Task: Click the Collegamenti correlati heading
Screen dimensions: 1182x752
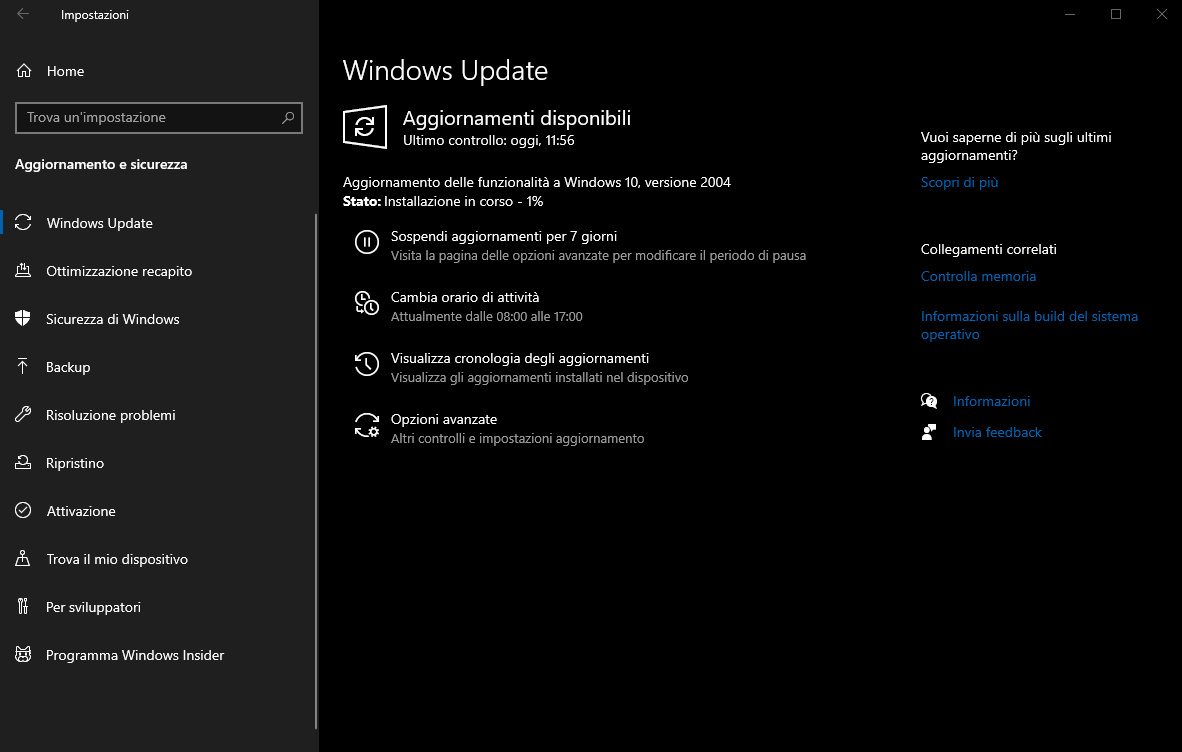Action: point(988,249)
